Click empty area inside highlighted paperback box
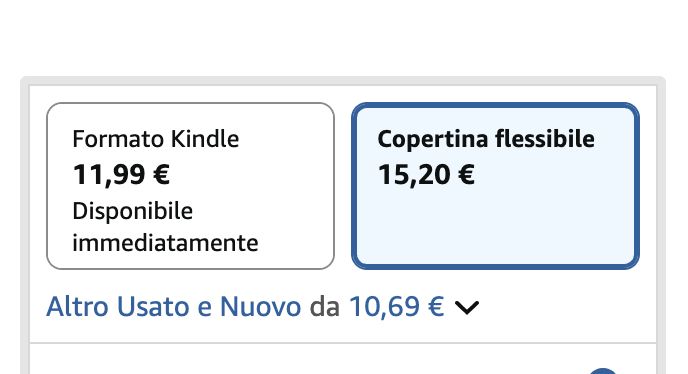The width and height of the screenshot is (688, 374). 495,228
